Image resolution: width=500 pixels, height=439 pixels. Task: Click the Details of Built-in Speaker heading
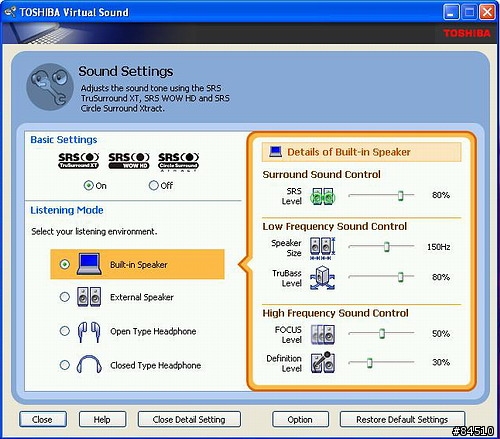pyautogui.click(x=349, y=152)
